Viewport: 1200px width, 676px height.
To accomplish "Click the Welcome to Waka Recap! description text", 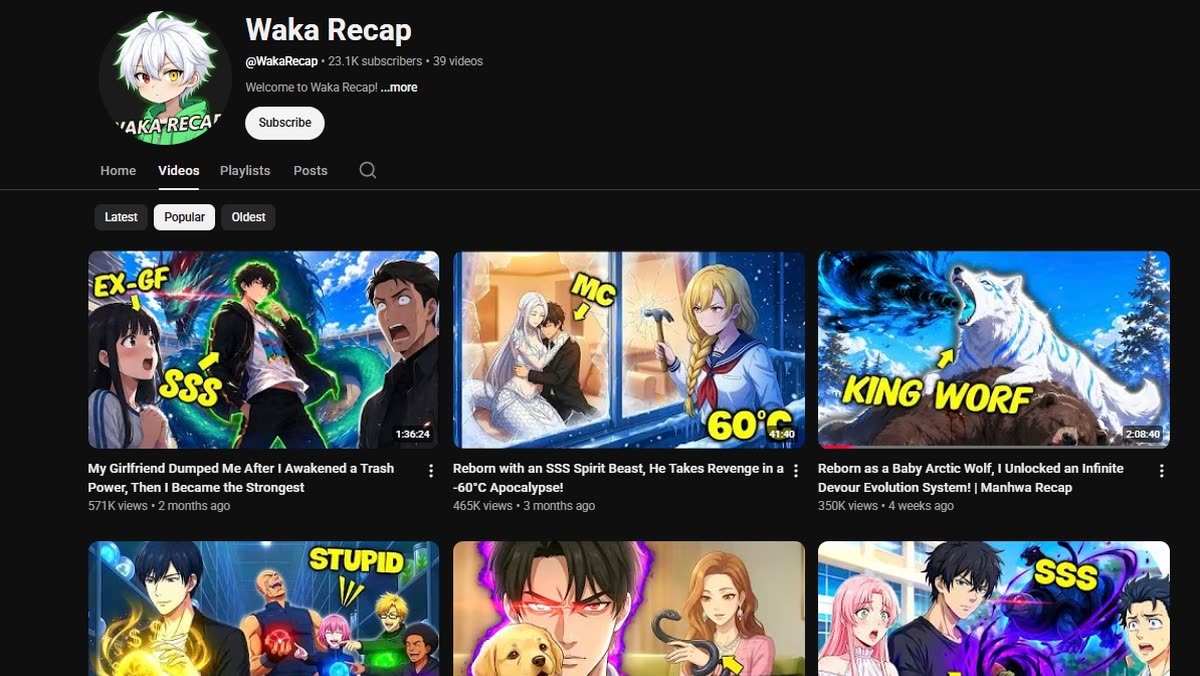I will [311, 88].
